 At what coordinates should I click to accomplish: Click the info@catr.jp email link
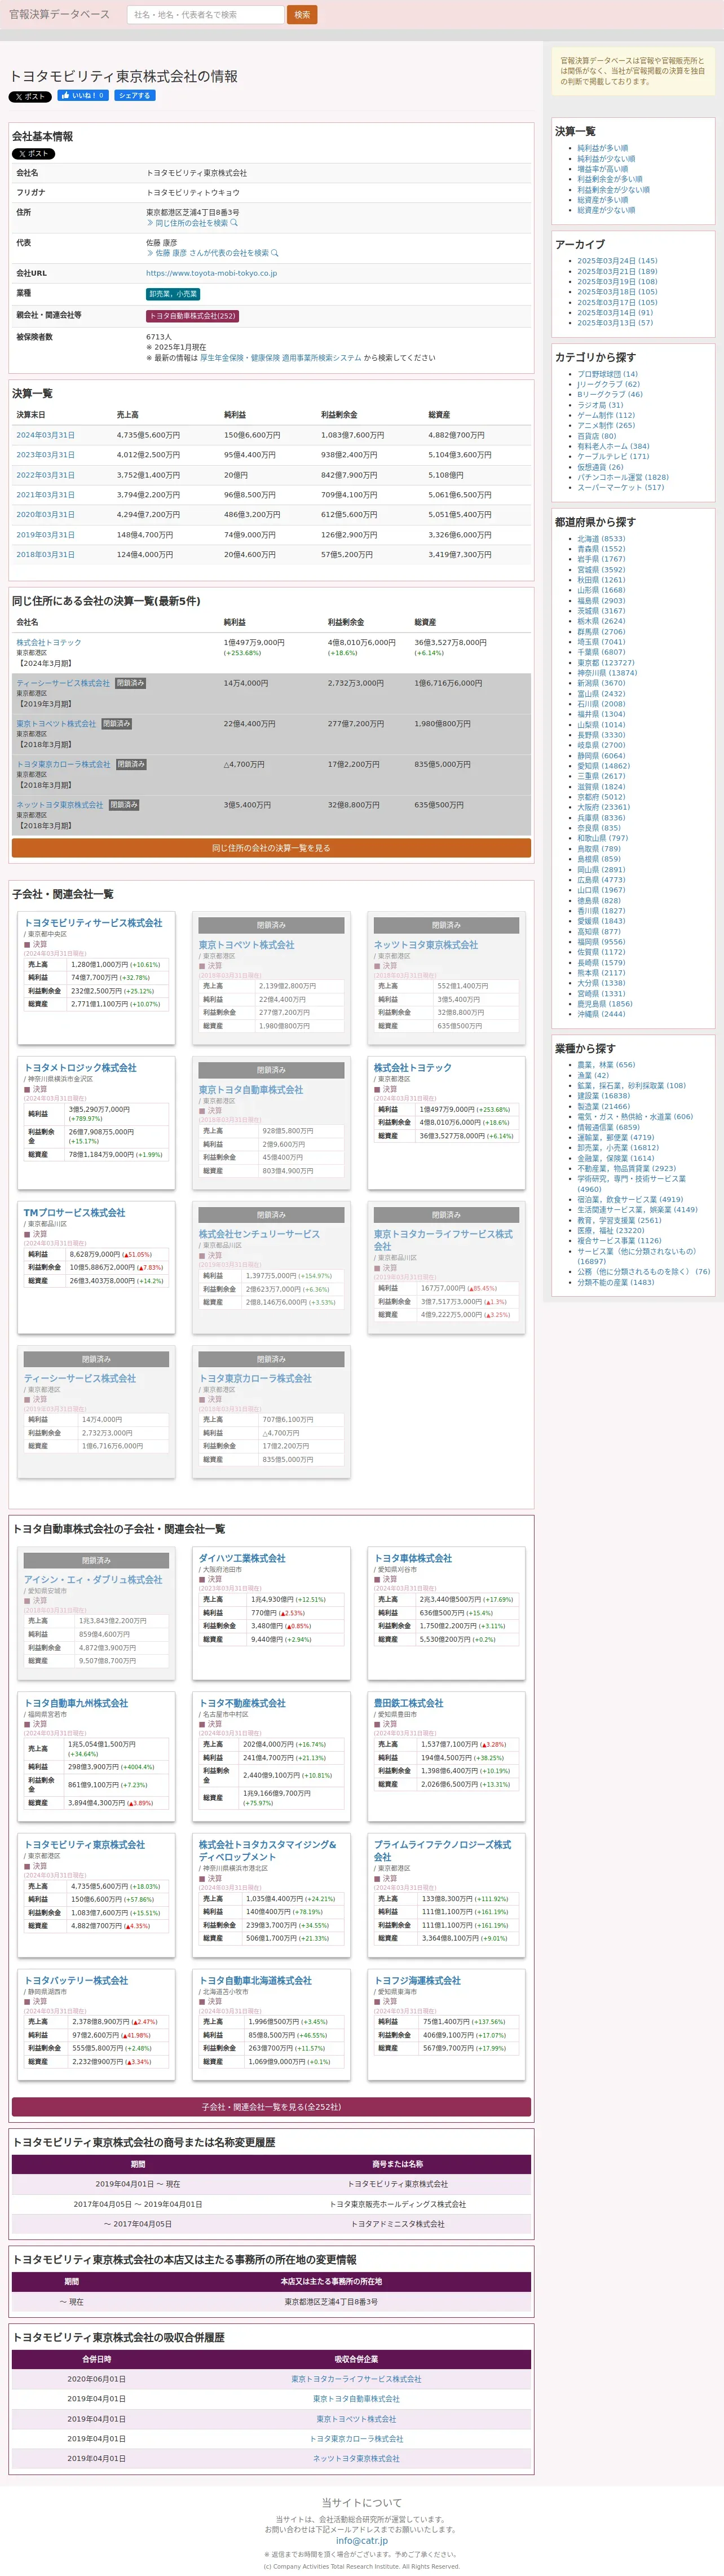click(361, 2540)
